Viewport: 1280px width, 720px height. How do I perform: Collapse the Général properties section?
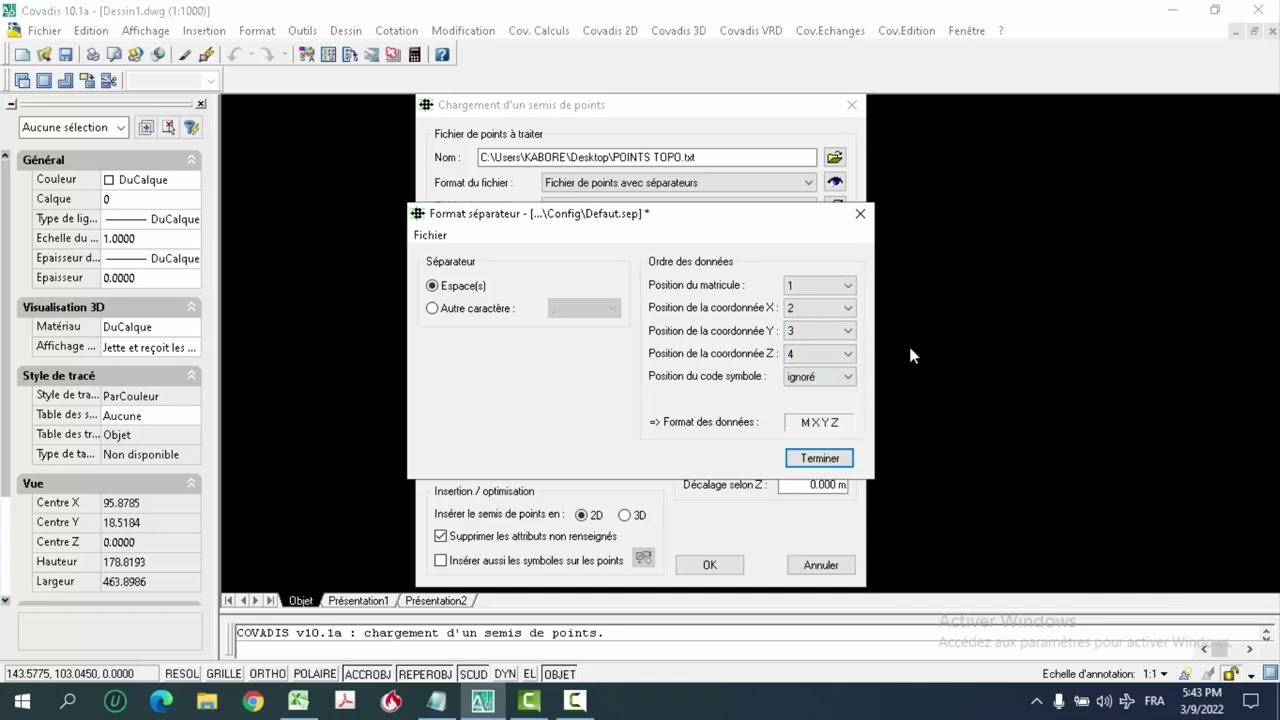click(x=191, y=160)
